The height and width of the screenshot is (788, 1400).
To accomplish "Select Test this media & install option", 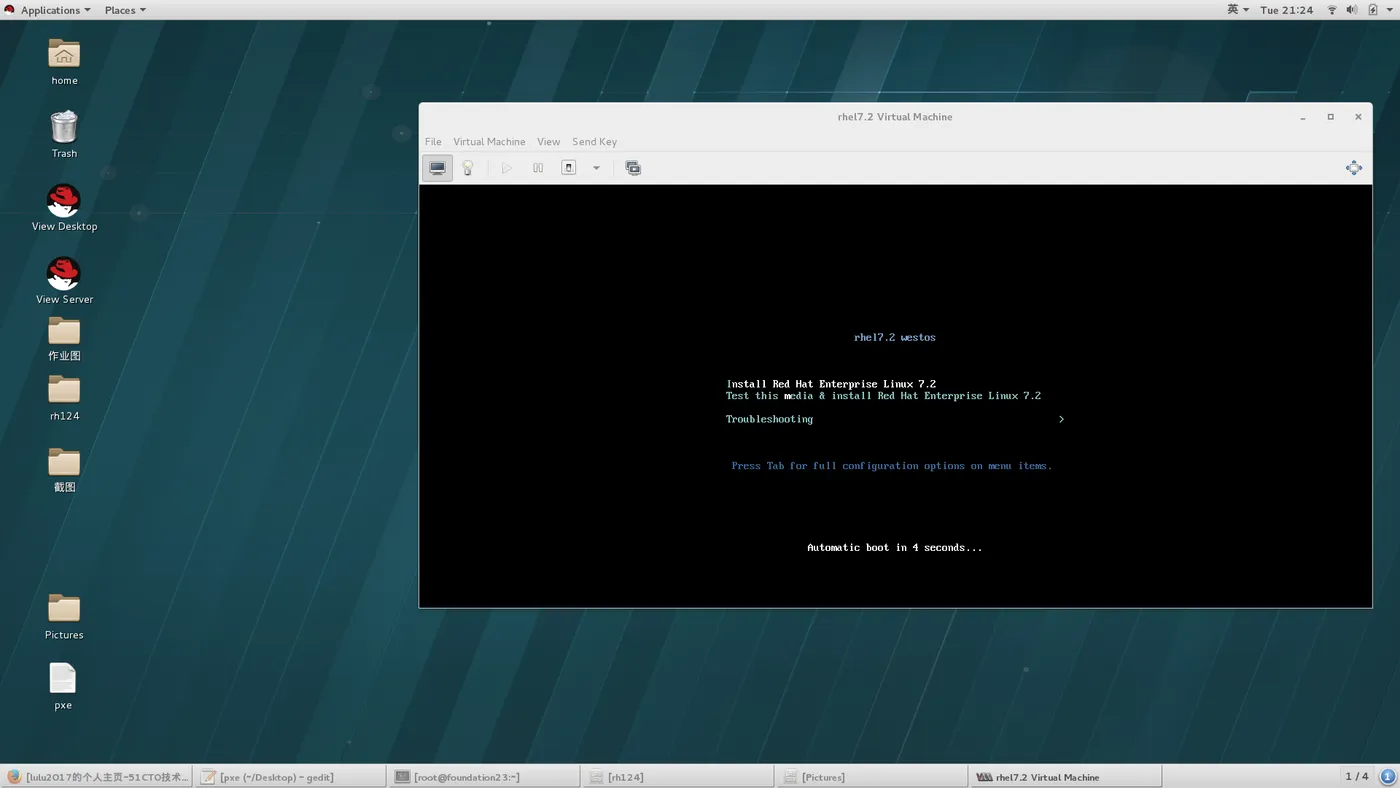I will pyautogui.click(x=883, y=396).
